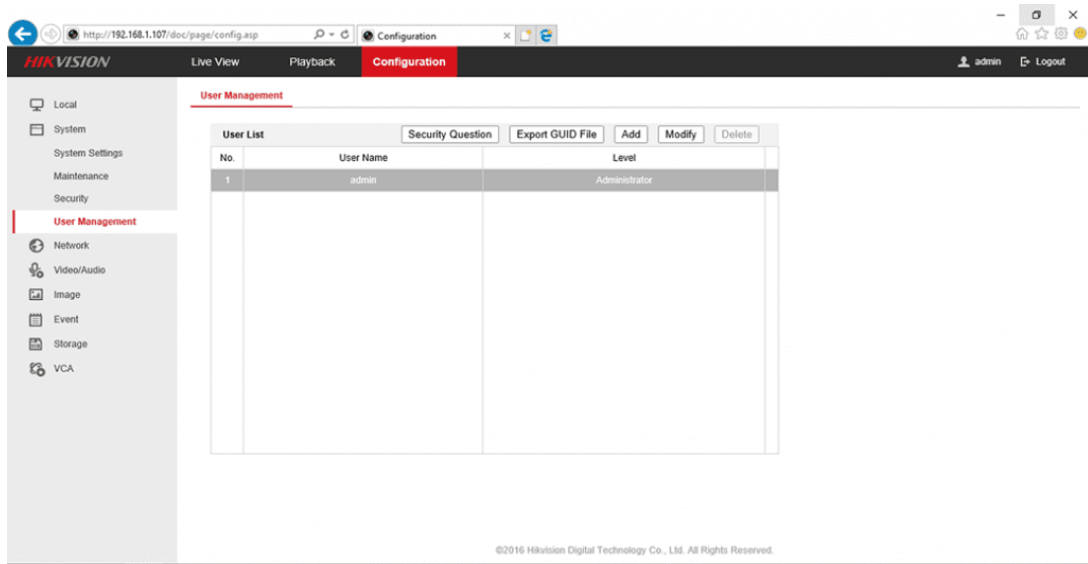Click the admin user icon in header
The width and height of the screenshot is (1088, 564).
click(x=963, y=62)
